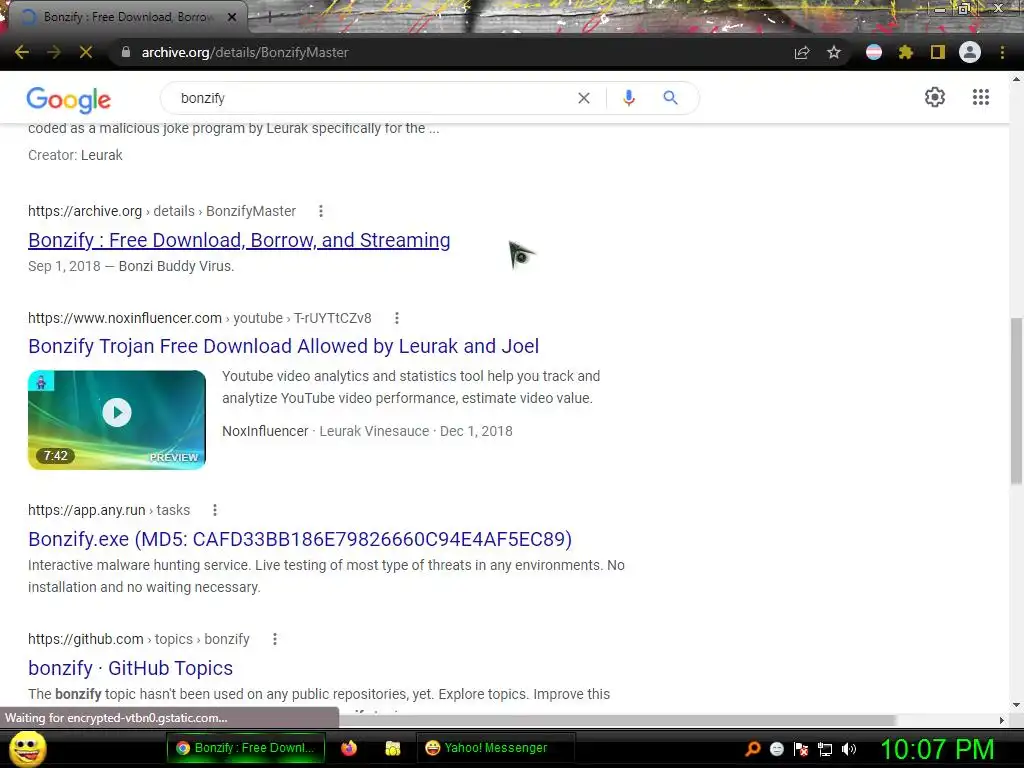This screenshot has width=1024, height=768.
Task: Close the Bonzify browser tab
Action: (232, 17)
